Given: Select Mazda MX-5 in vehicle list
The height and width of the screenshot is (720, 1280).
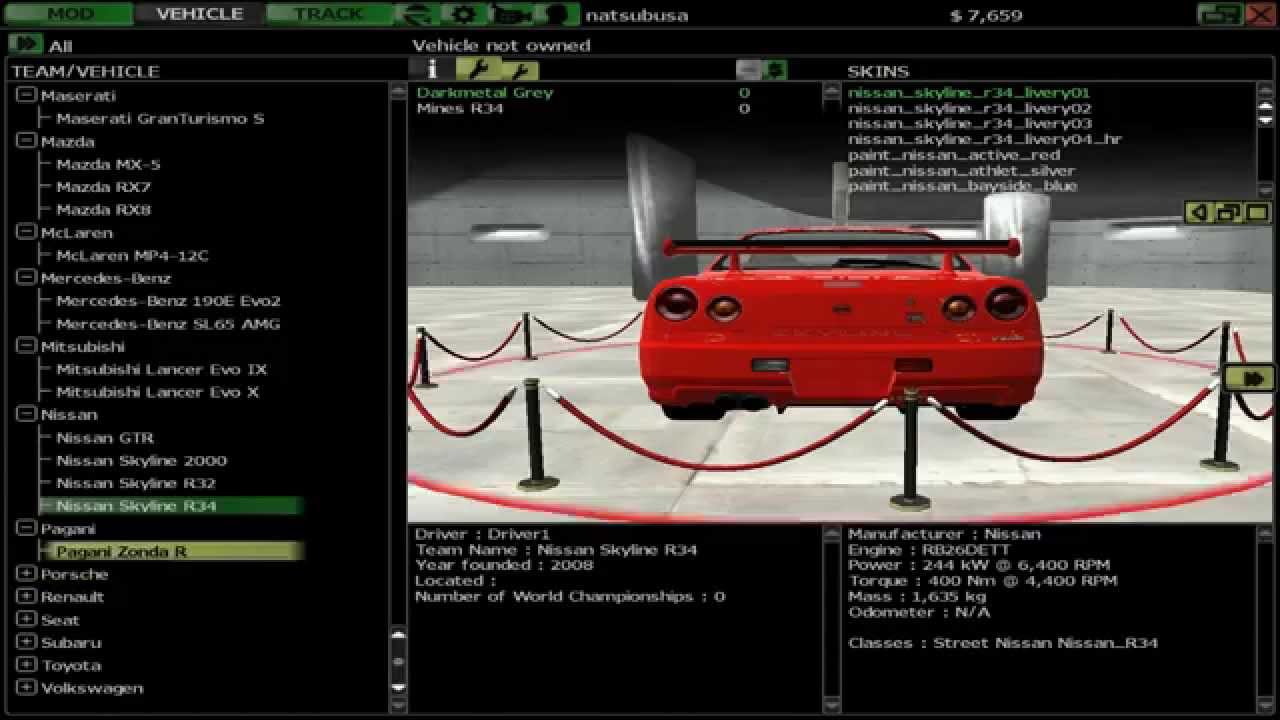Looking at the screenshot, I should point(108,164).
